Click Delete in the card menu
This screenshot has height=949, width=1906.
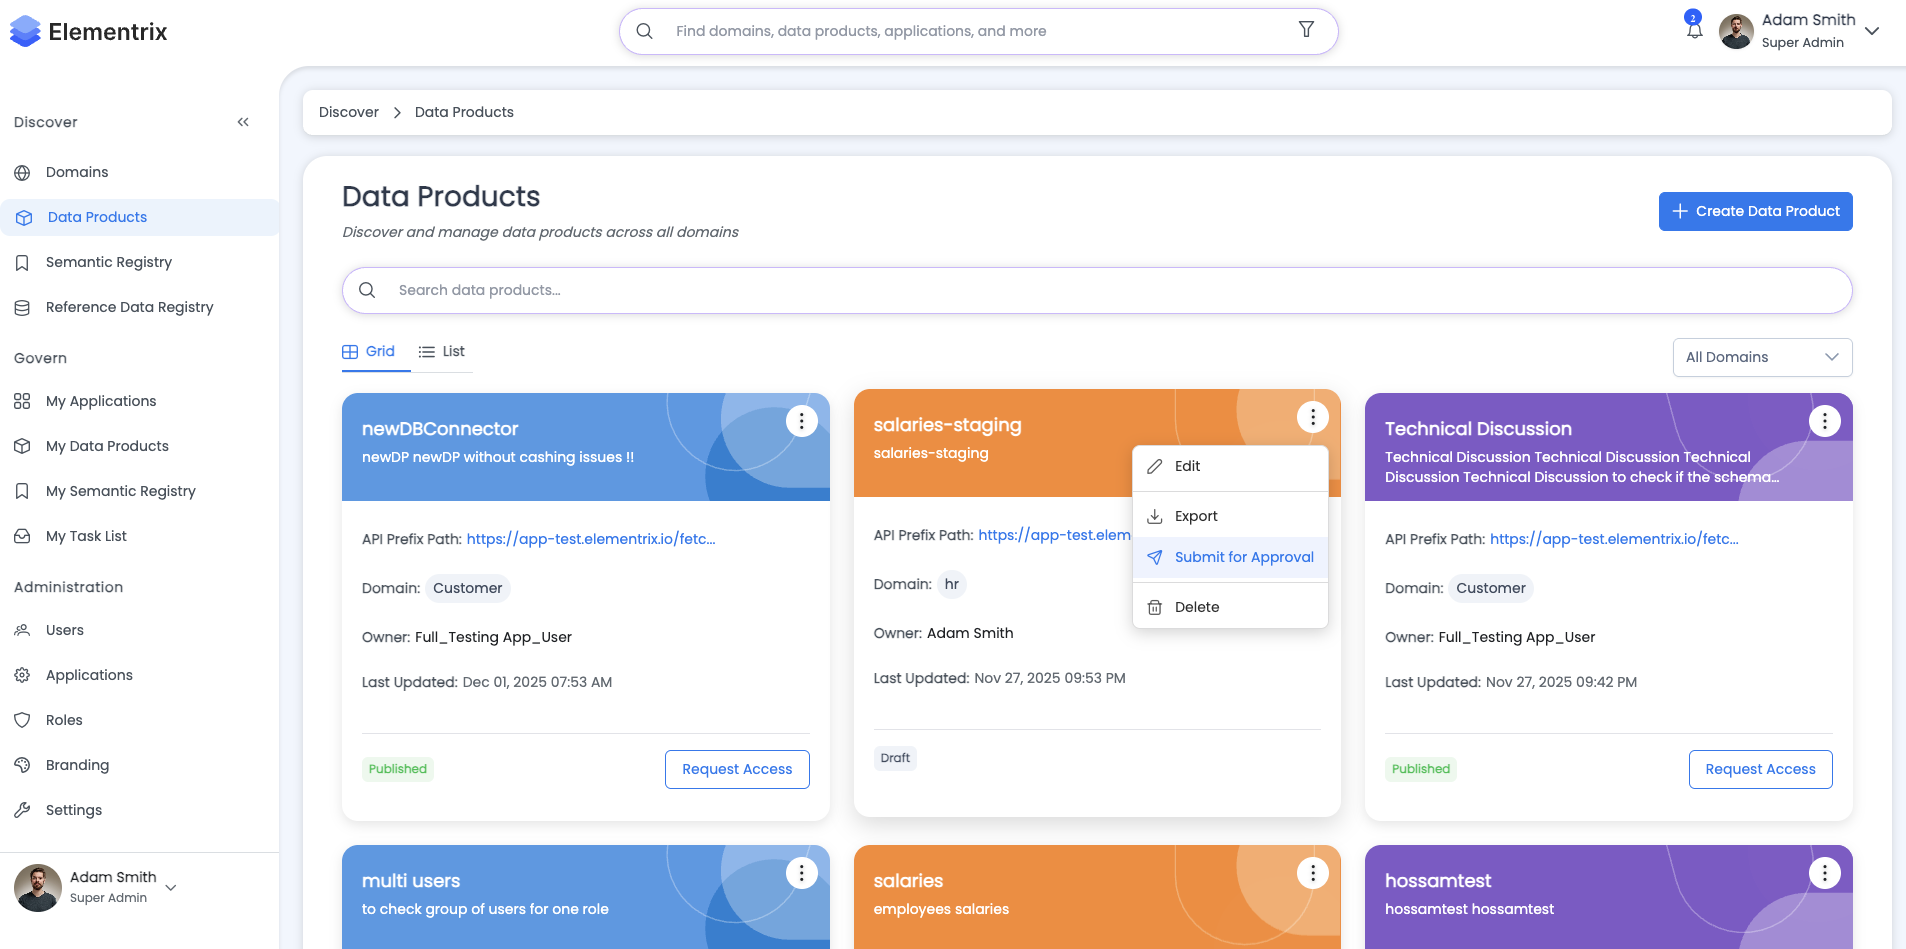click(x=1196, y=607)
